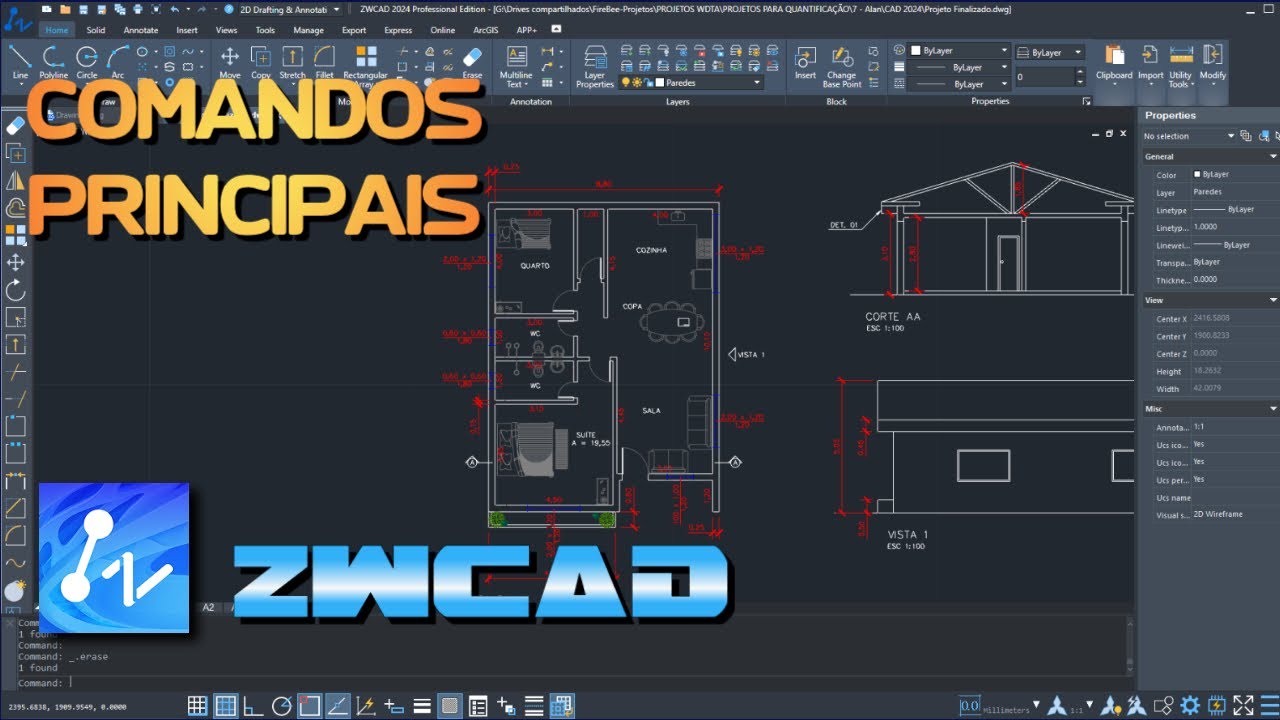Select the Erase tool
1280x720 pixels.
[x=472, y=61]
